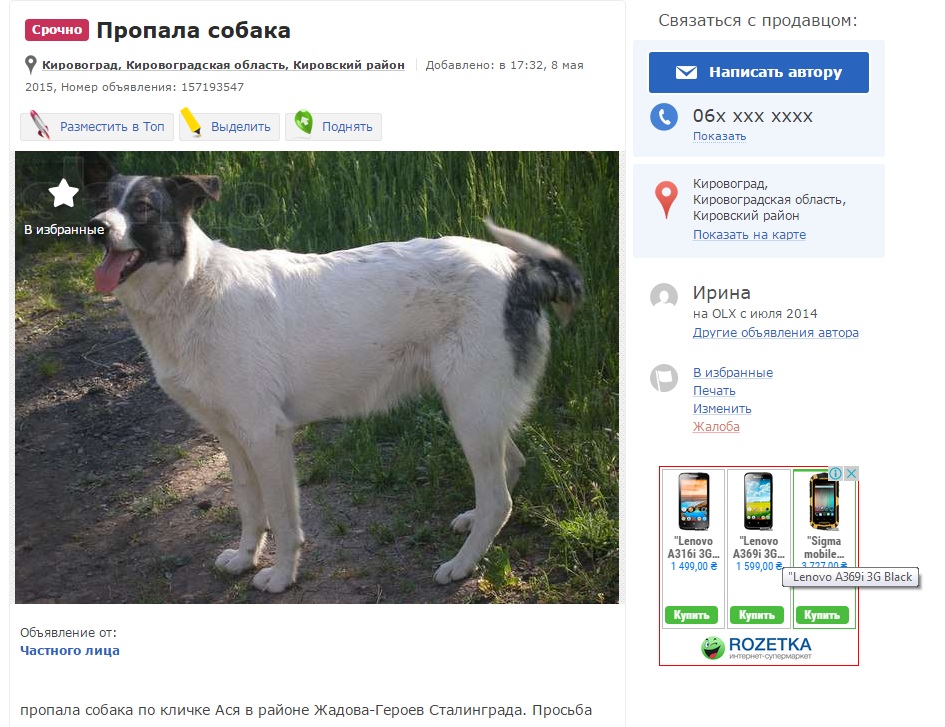The width and height of the screenshot is (945, 727).
Task: Click the user avatar icon beside Ирина
Action: tap(664, 296)
